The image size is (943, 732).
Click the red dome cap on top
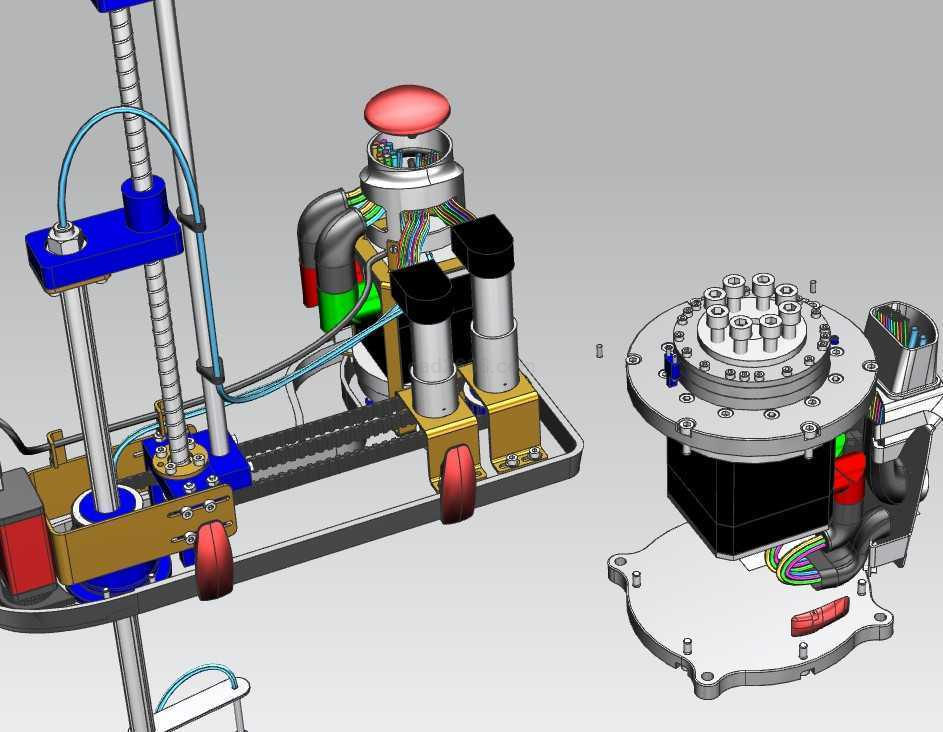tap(409, 108)
